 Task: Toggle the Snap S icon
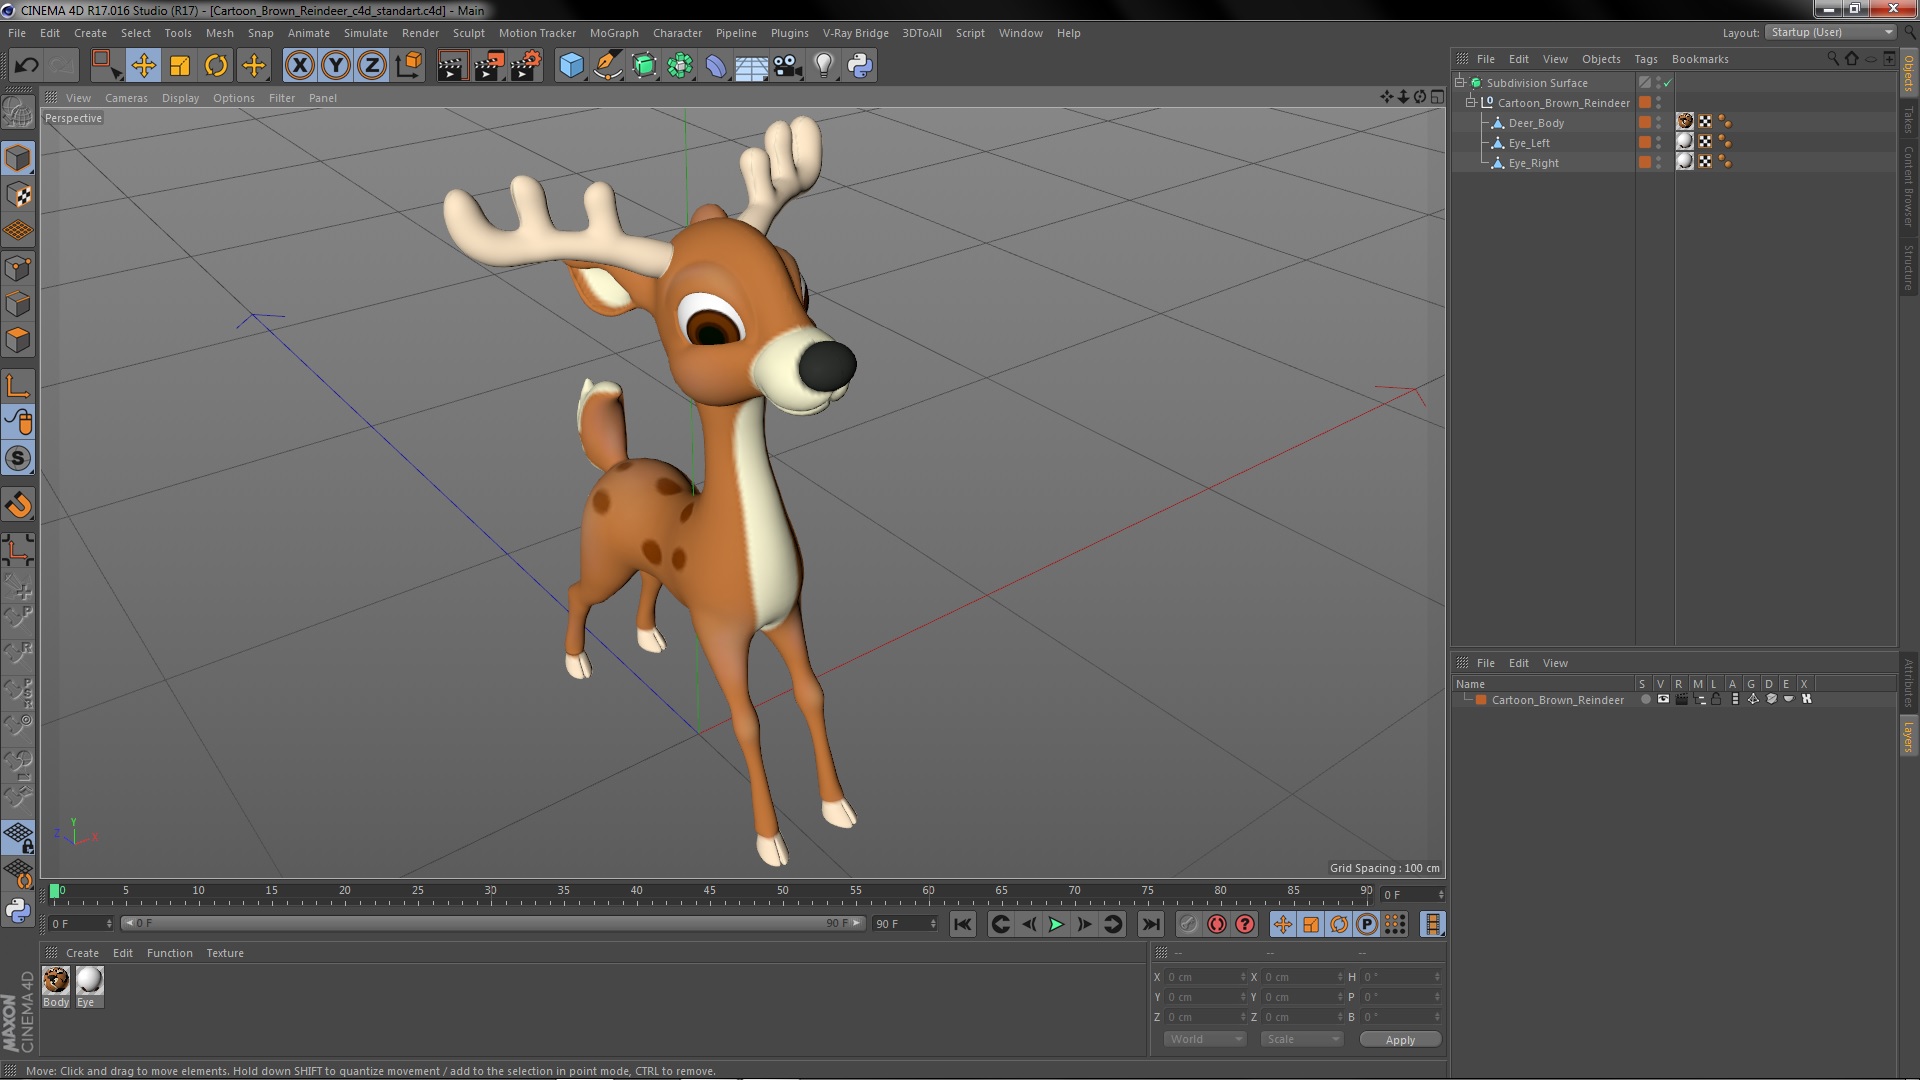(x=18, y=459)
